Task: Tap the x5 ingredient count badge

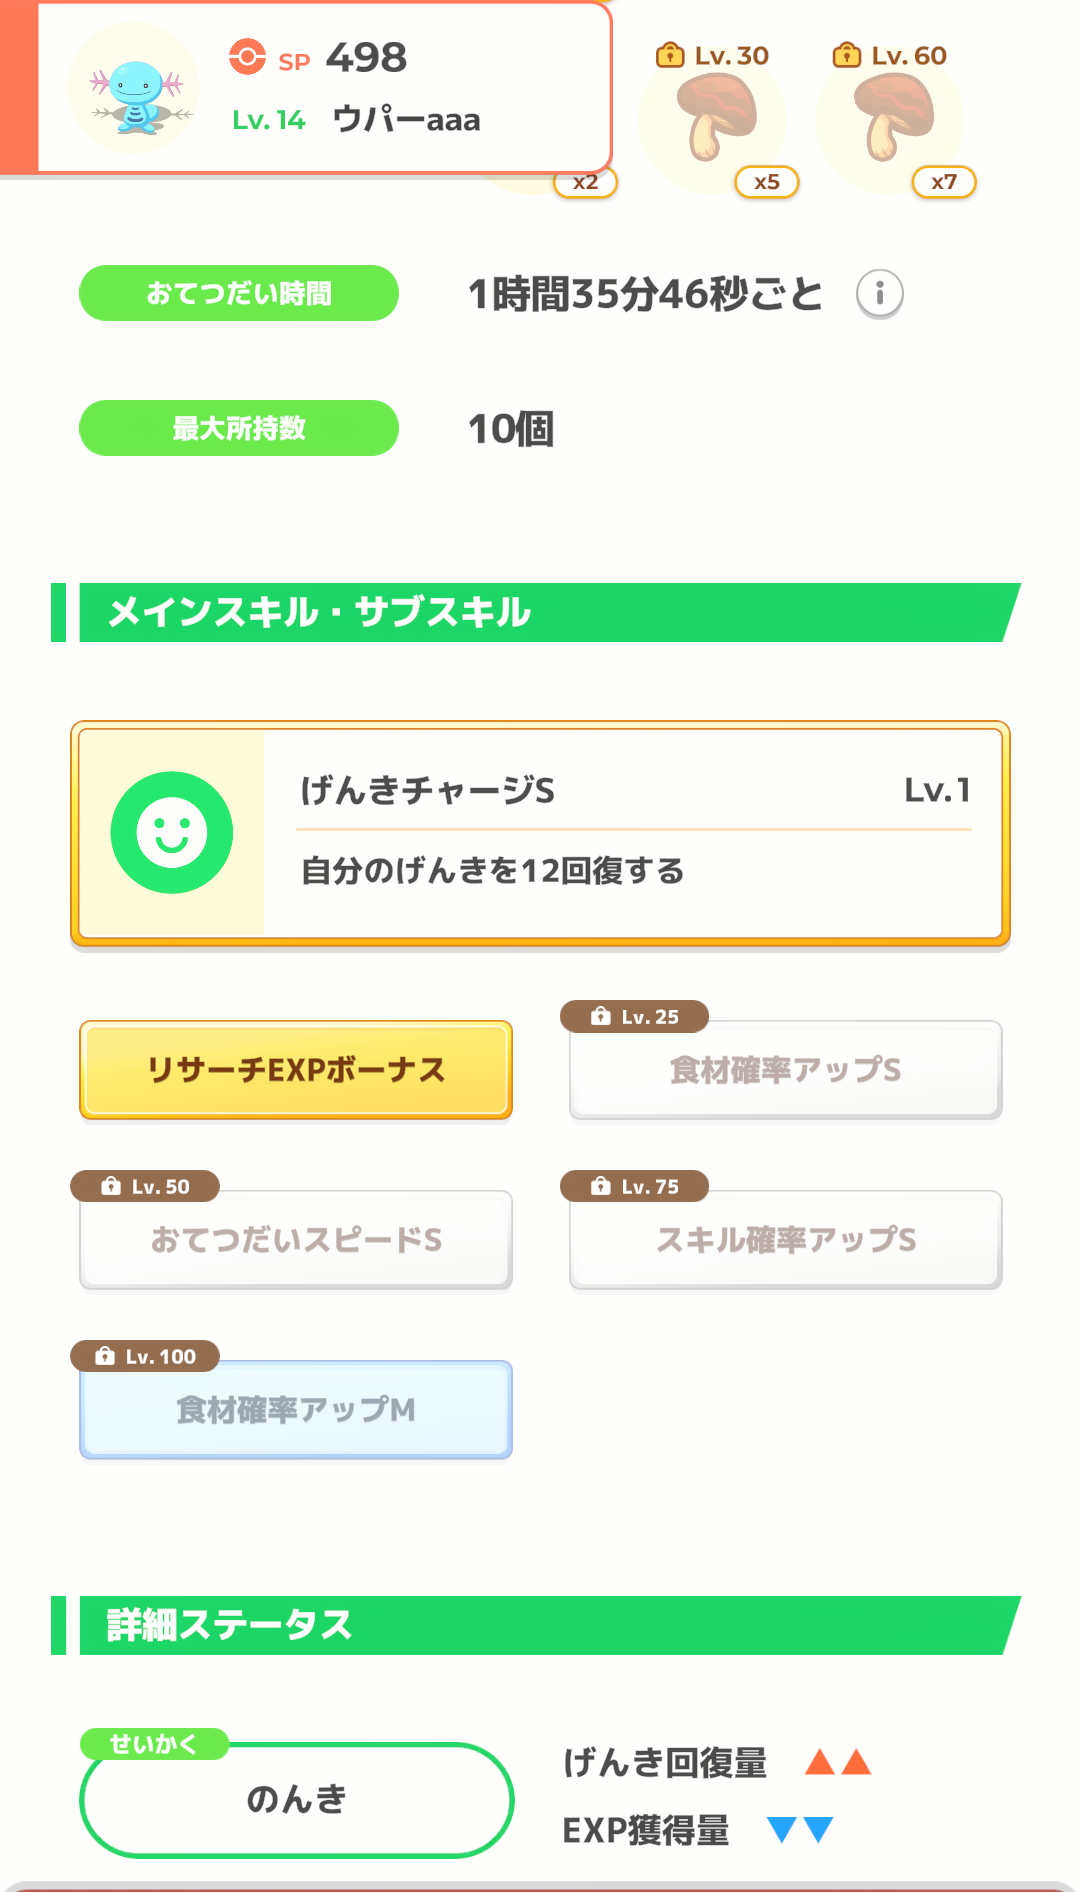Action: click(x=767, y=182)
